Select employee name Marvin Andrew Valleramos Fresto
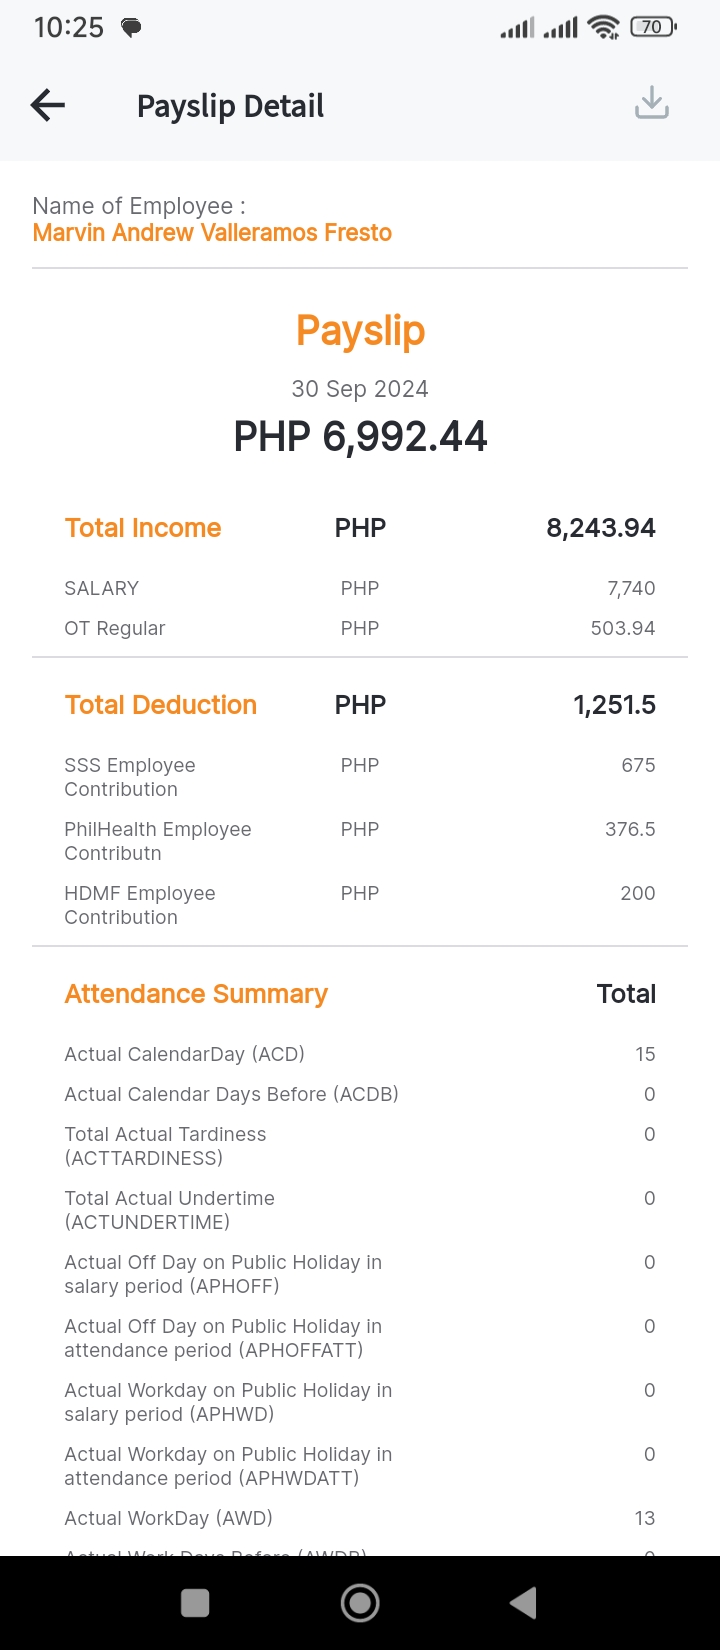720x1650 pixels. pyautogui.click(x=212, y=233)
